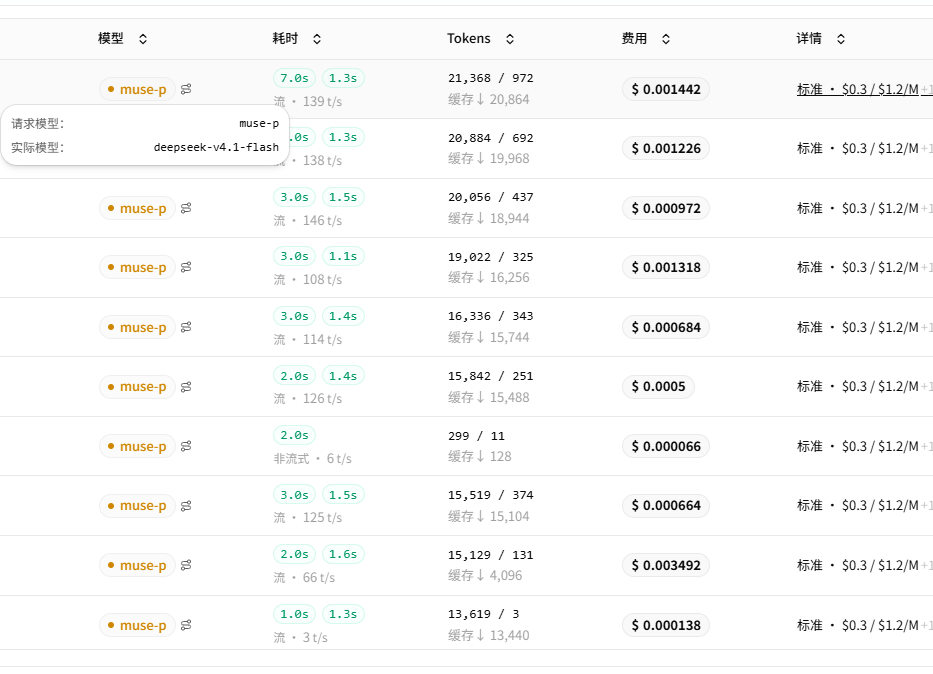Click the $ 0.003492 cost badge
The image size is (933, 674).
click(666, 565)
